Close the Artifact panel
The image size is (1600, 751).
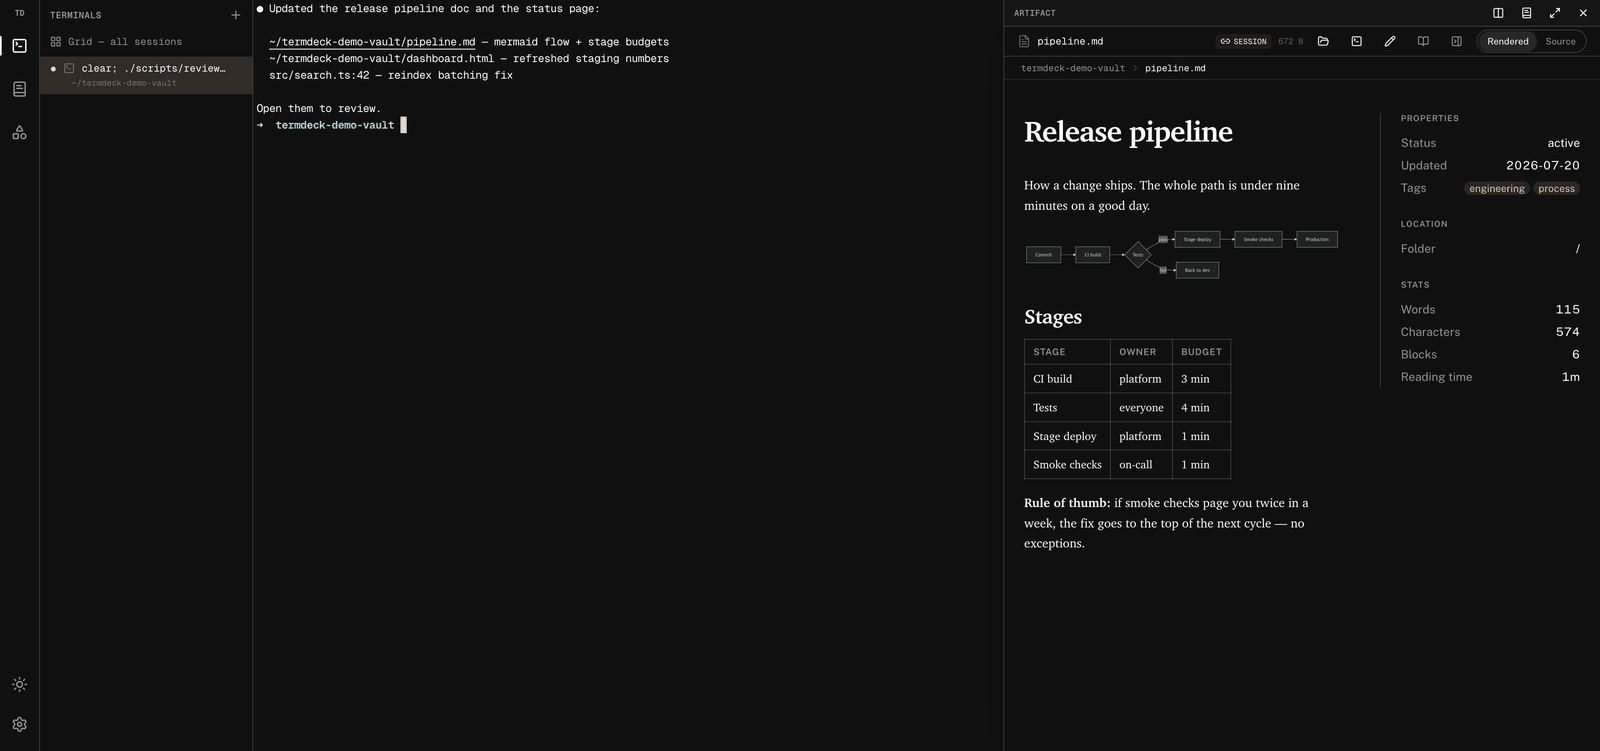tap(1583, 13)
